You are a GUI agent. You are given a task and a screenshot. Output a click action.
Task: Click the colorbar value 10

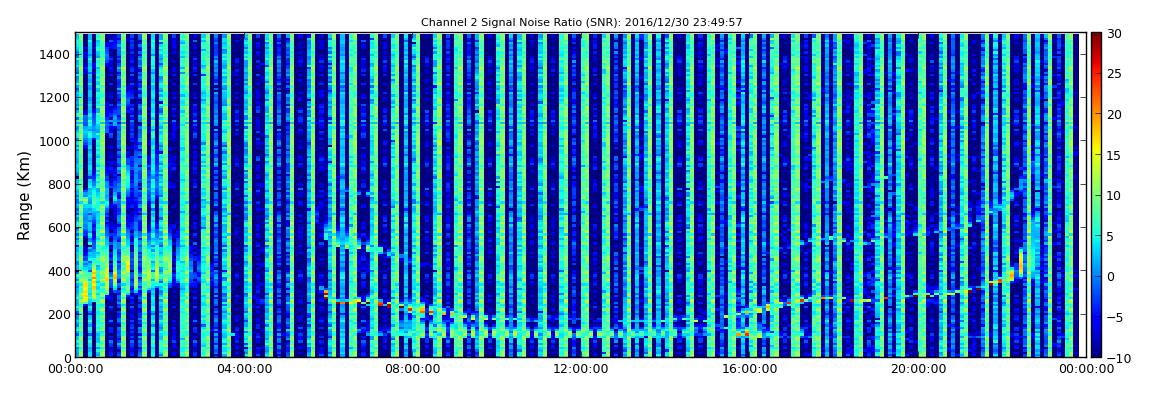tap(1114, 195)
